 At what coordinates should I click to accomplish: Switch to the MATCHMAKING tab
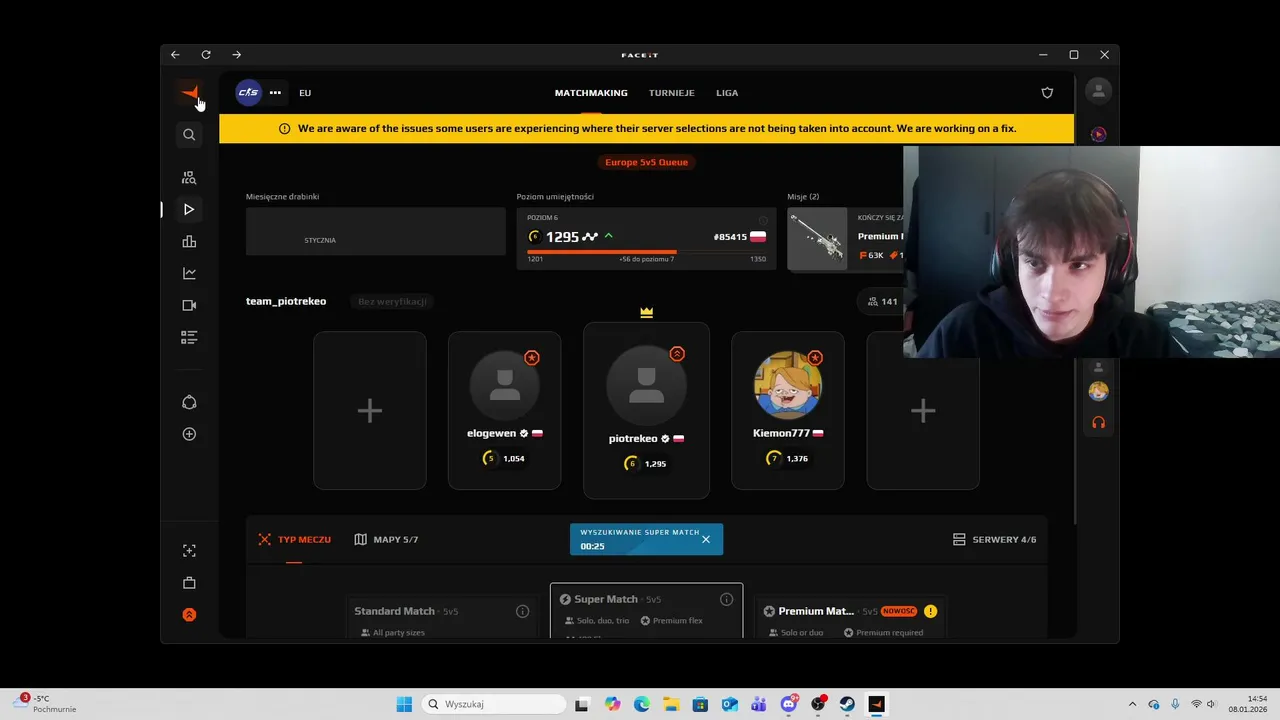(x=591, y=93)
